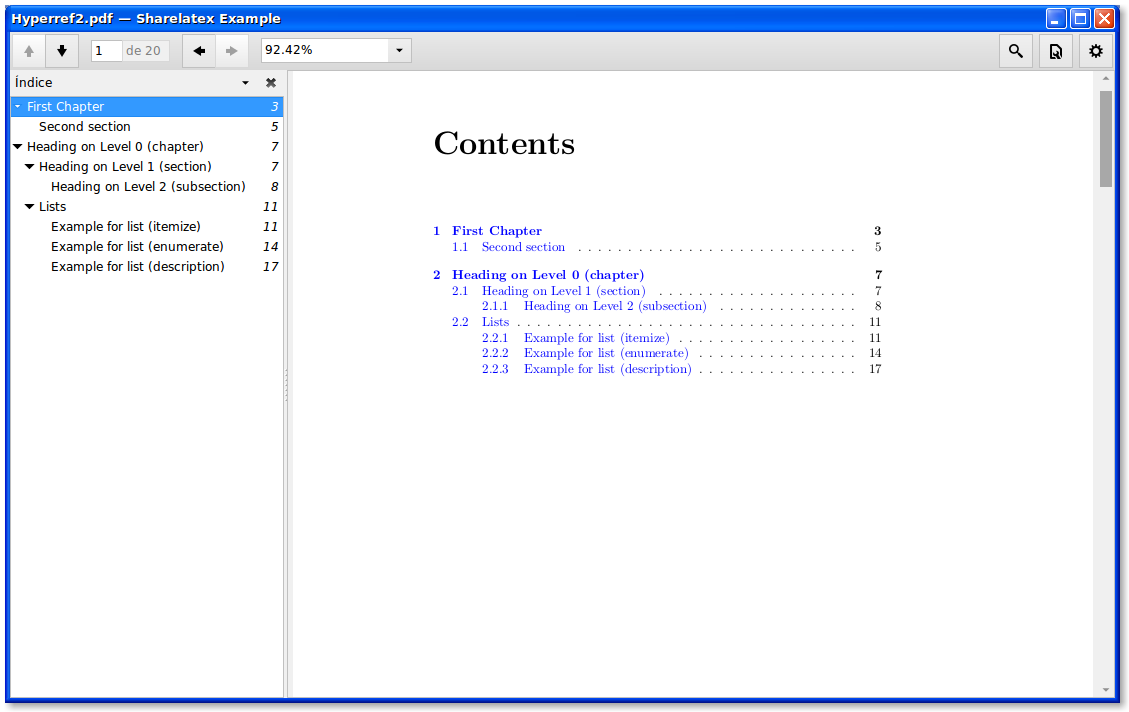
Task: Follow the 2.2 Lists link in Contents
Action: click(x=480, y=322)
